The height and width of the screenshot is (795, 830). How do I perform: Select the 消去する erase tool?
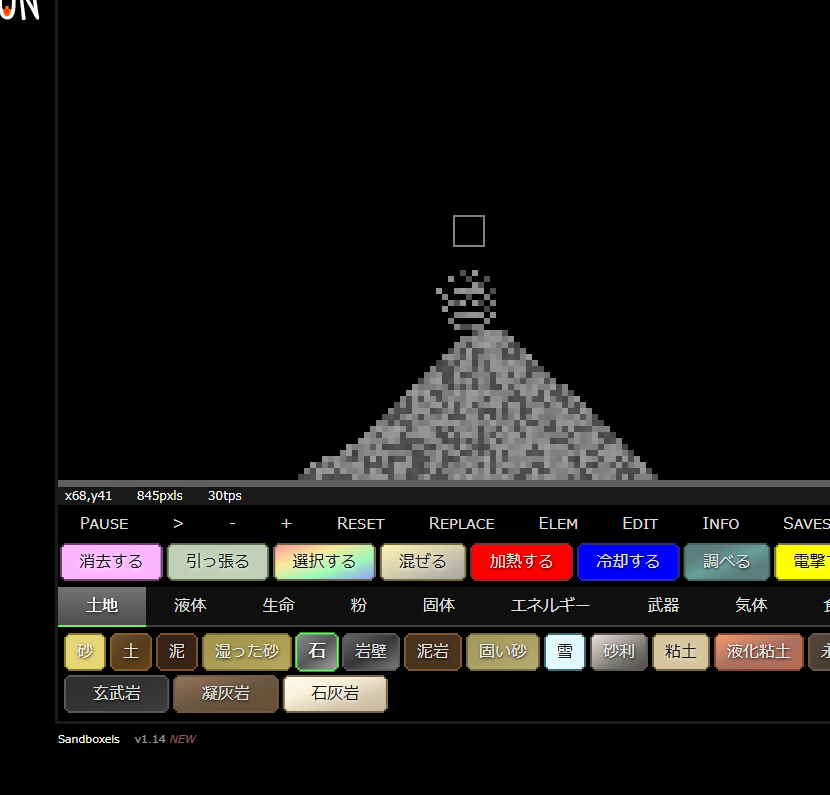coord(111,562)
